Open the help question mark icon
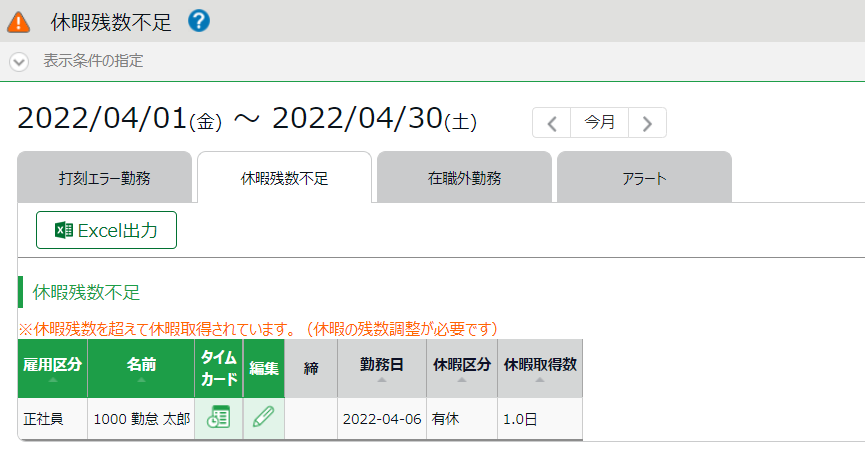This screenshot has height=465, width=865. click(x=199, y=21)
